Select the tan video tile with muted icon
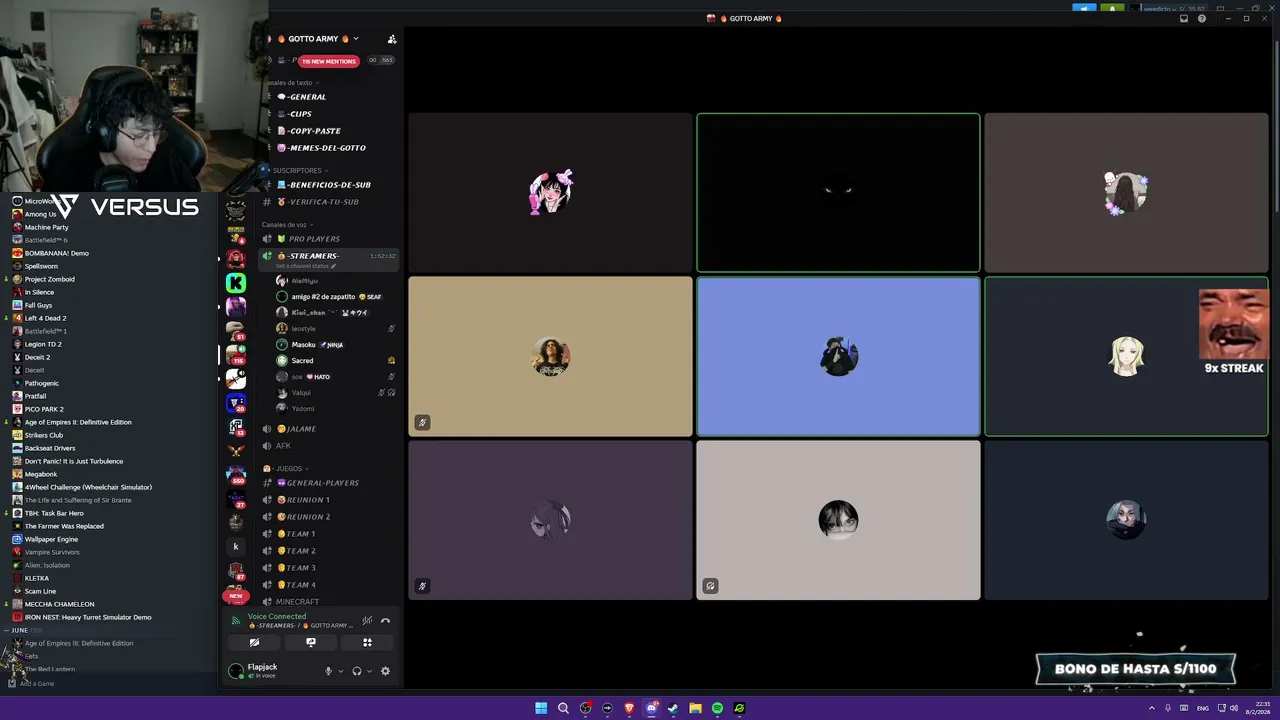Screen dimensions: 1280x720 [550, 356]
